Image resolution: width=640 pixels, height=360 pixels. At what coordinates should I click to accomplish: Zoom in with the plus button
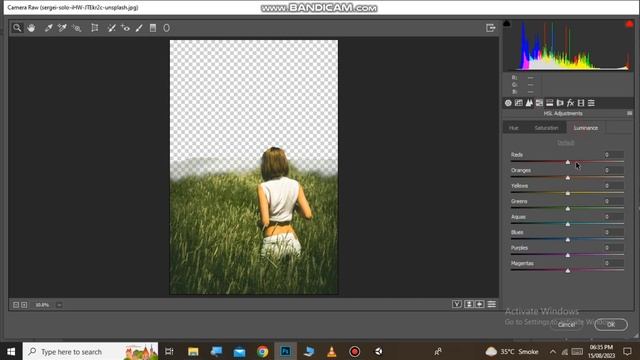[24, 305]
